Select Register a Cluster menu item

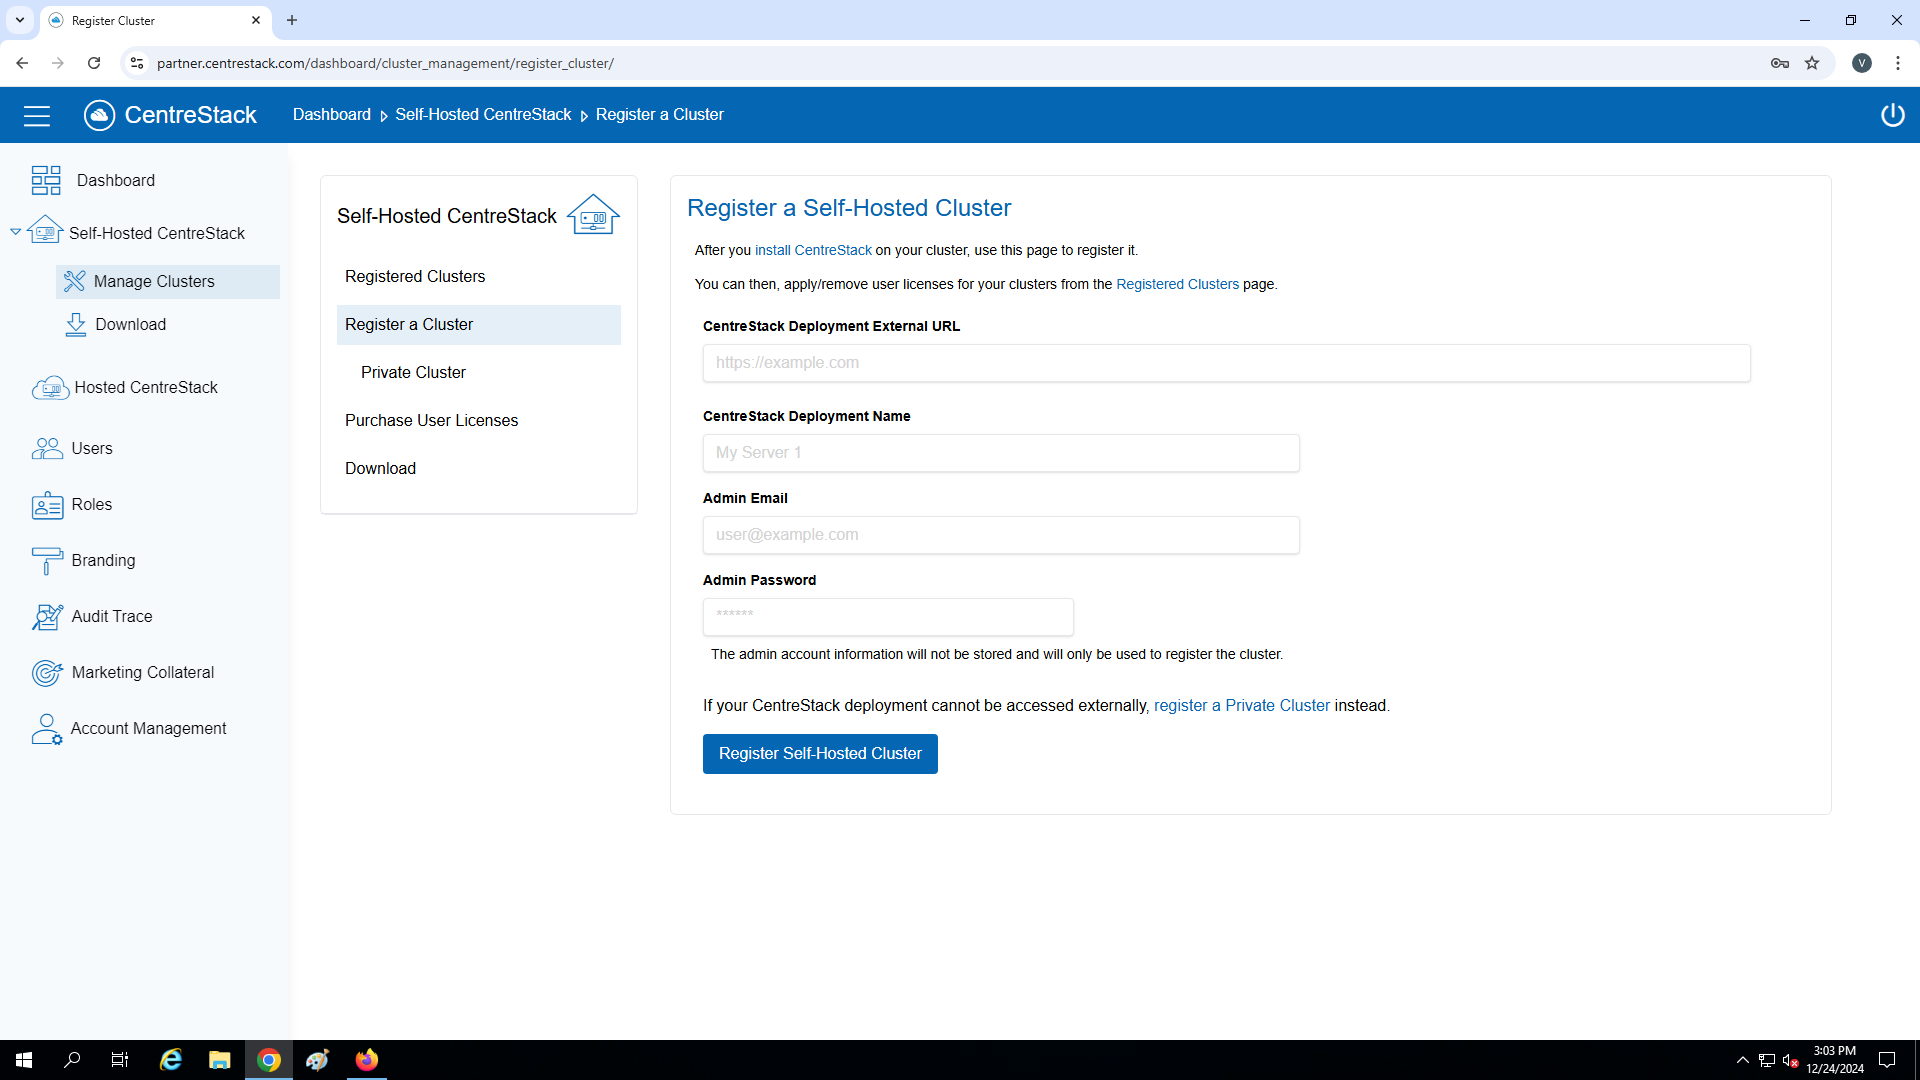(479, 325)
